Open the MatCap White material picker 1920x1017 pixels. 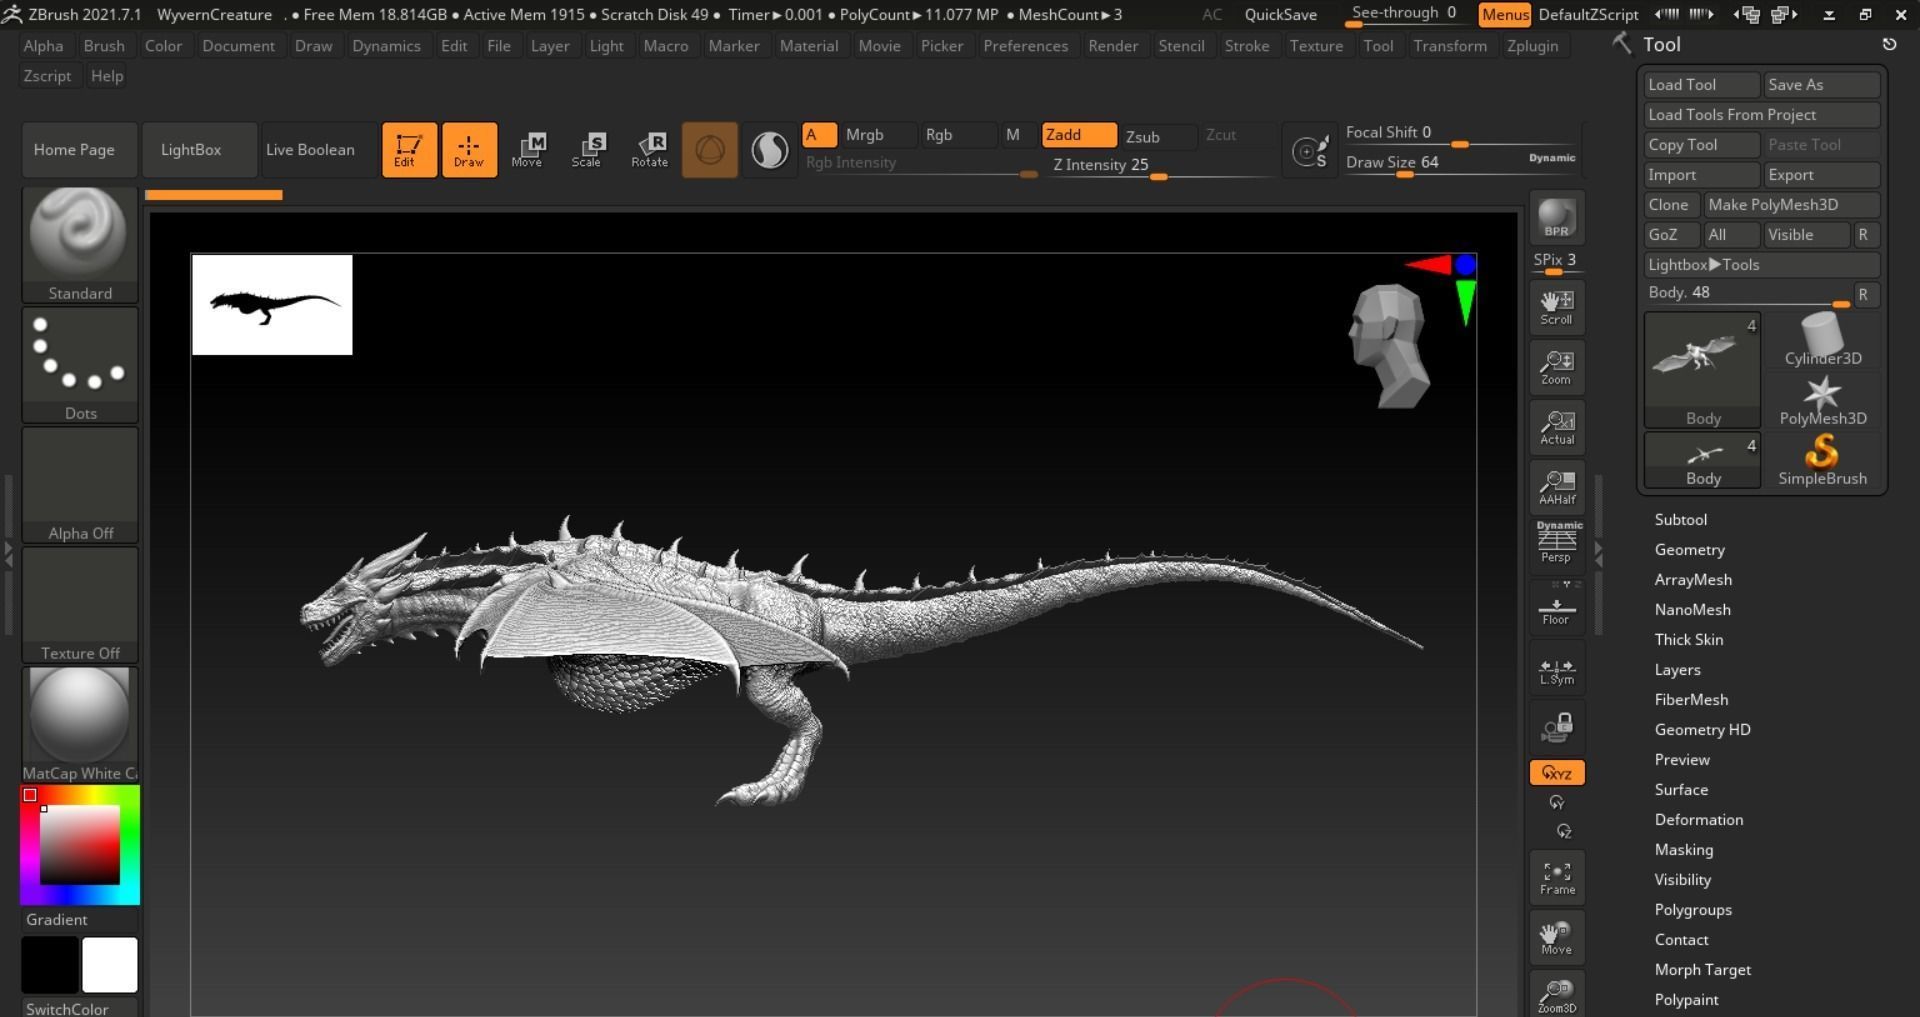tap(80, 724)
